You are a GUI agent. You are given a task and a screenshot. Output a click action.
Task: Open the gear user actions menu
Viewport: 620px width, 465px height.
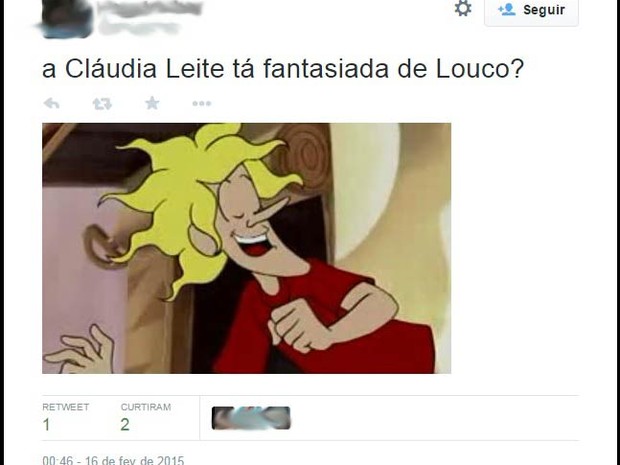click(x=463, y=8)
